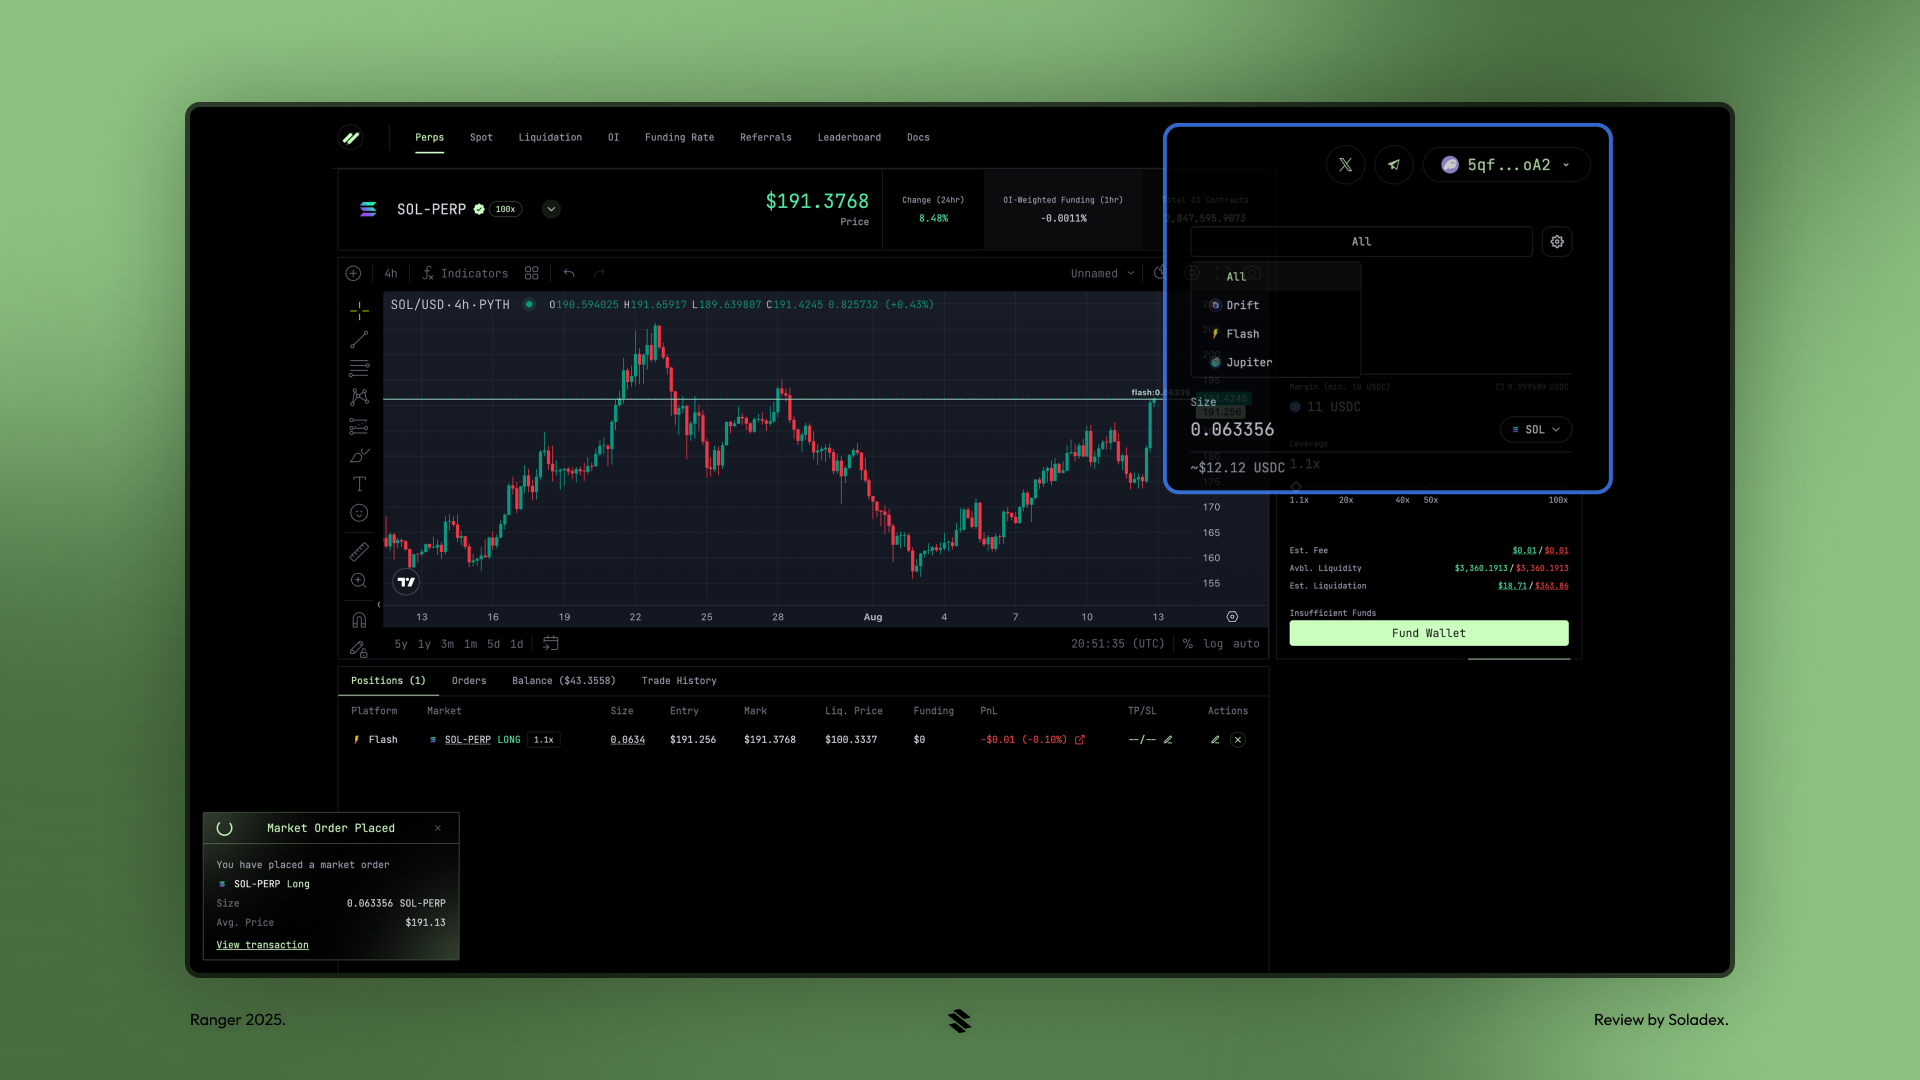Change the 4h chart interval
This screenshot has height=1080, width=1920.
click(x=391, y=274)
